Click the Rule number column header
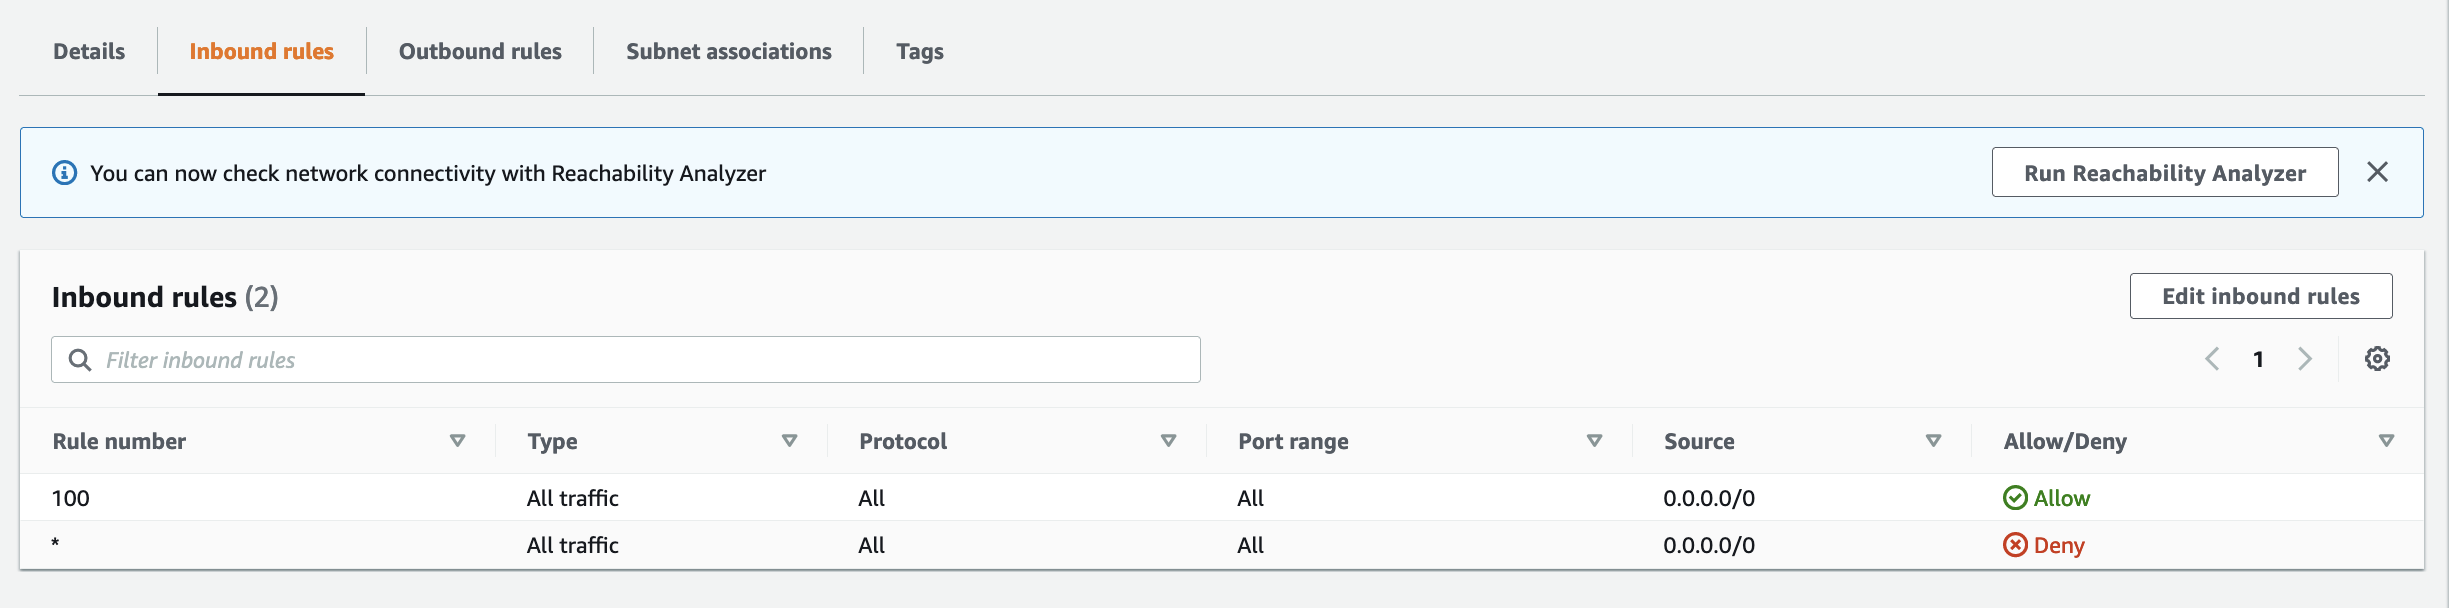Screen dimensions: 2464x608 [x=119, y=441]
